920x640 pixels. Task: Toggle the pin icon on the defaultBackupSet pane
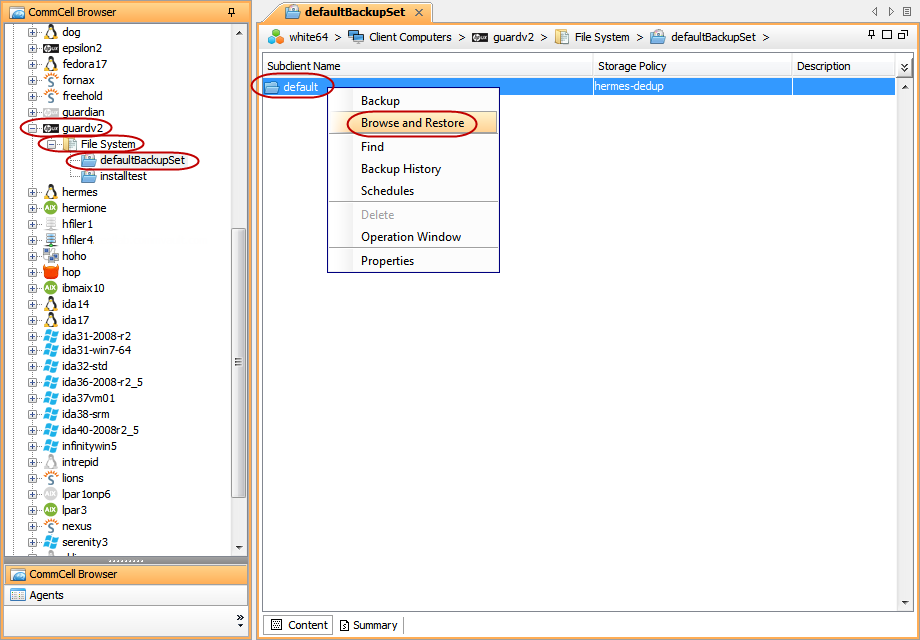tap(869, 36)
